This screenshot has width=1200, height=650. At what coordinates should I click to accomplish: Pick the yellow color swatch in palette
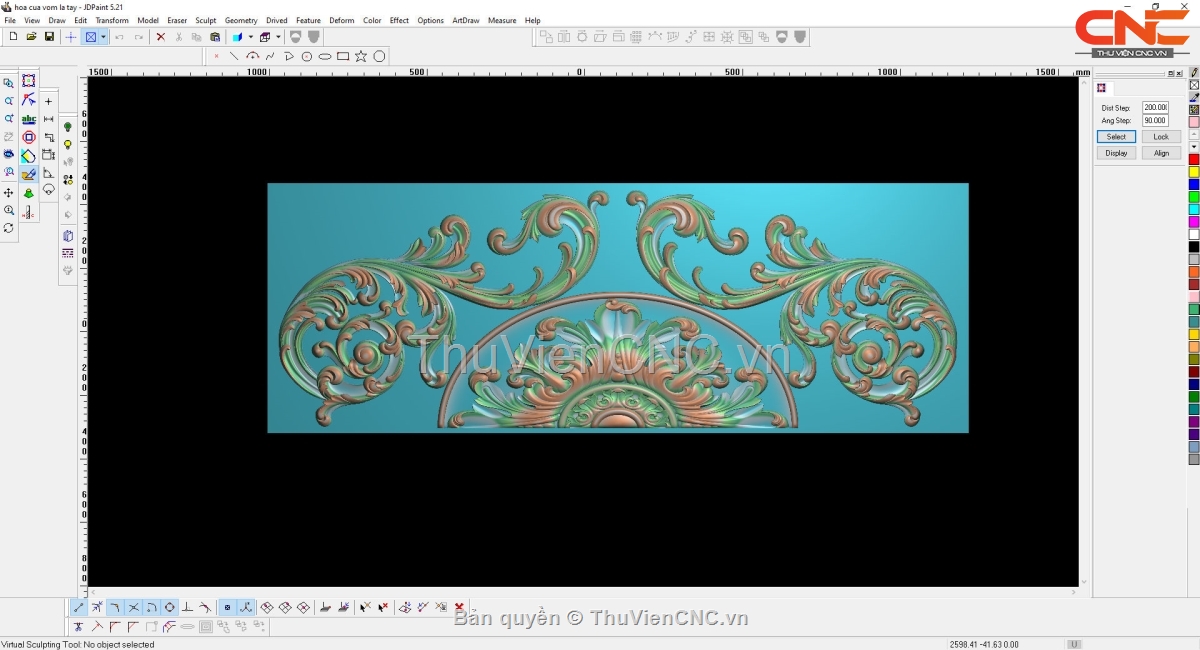coord(1193,172)
